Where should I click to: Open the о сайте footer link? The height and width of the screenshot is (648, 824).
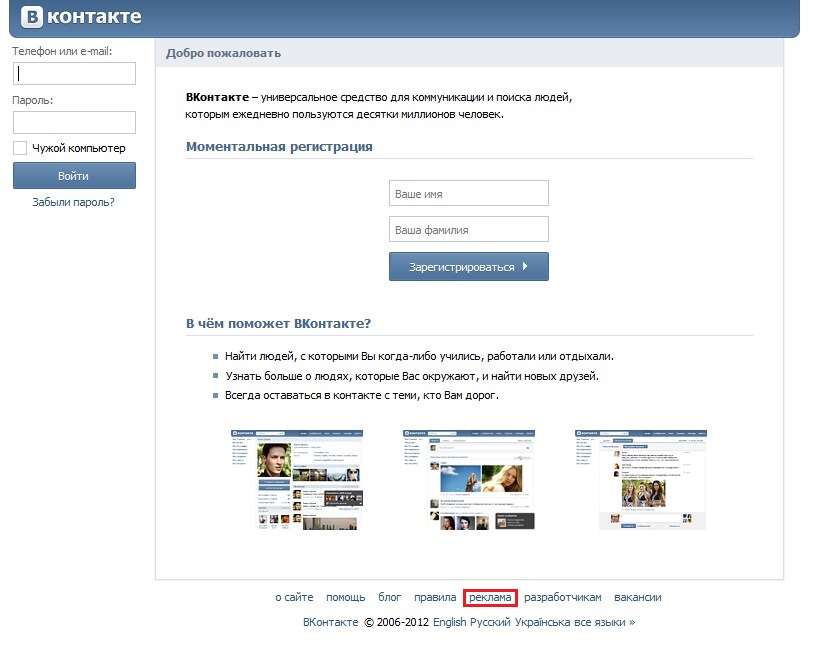point(294,598)
